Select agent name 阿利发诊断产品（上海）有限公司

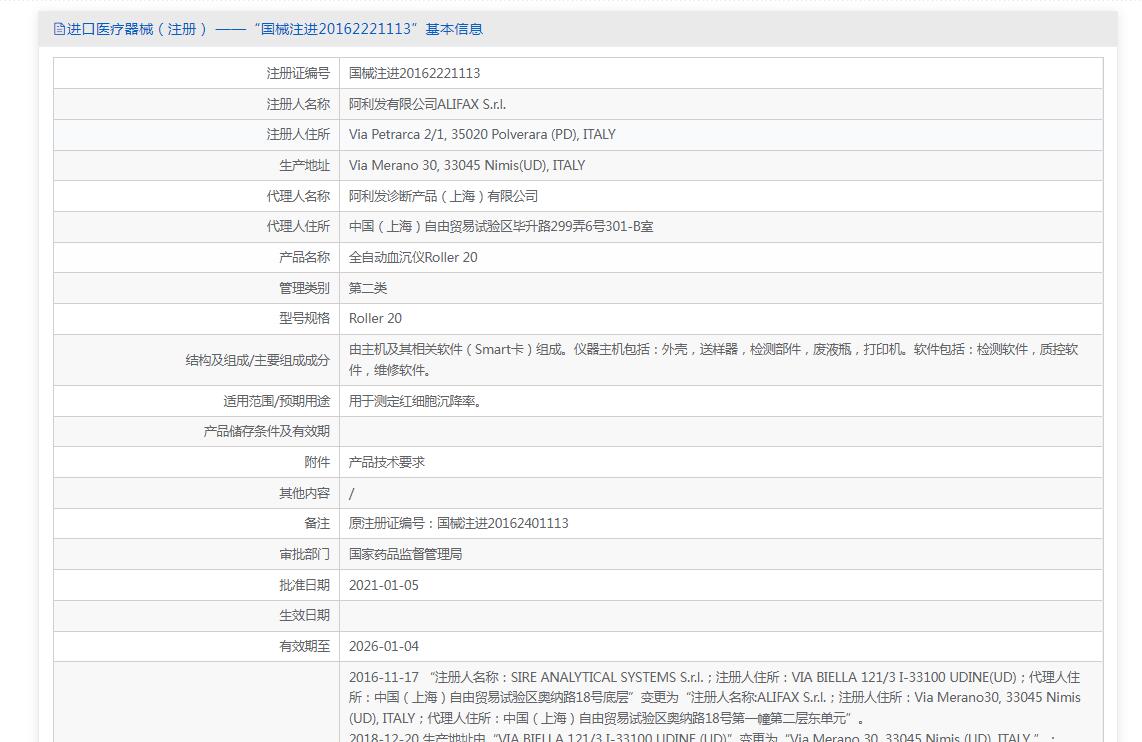point(443,196)
